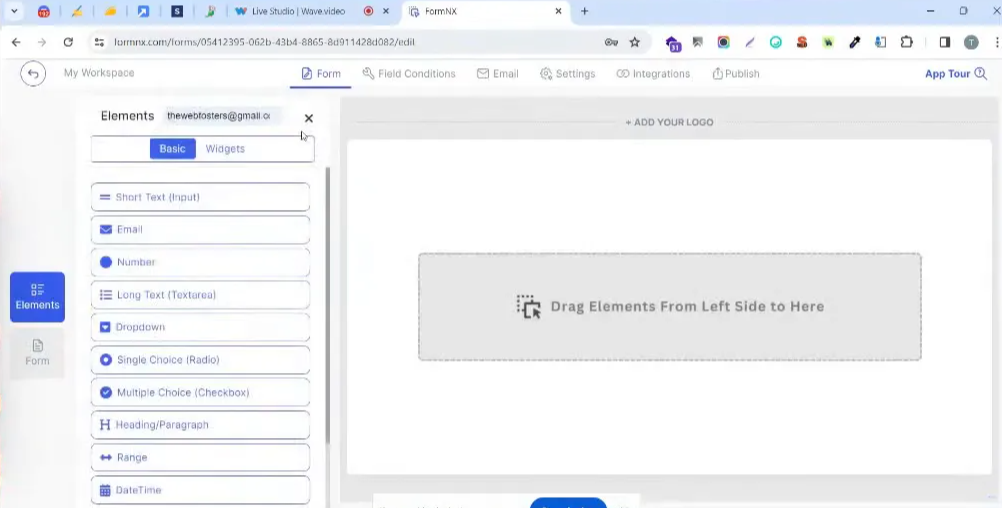The width and height of the screenshot is (1002, 508).
Task: Toggle the browser side panel
Action: 944,42
